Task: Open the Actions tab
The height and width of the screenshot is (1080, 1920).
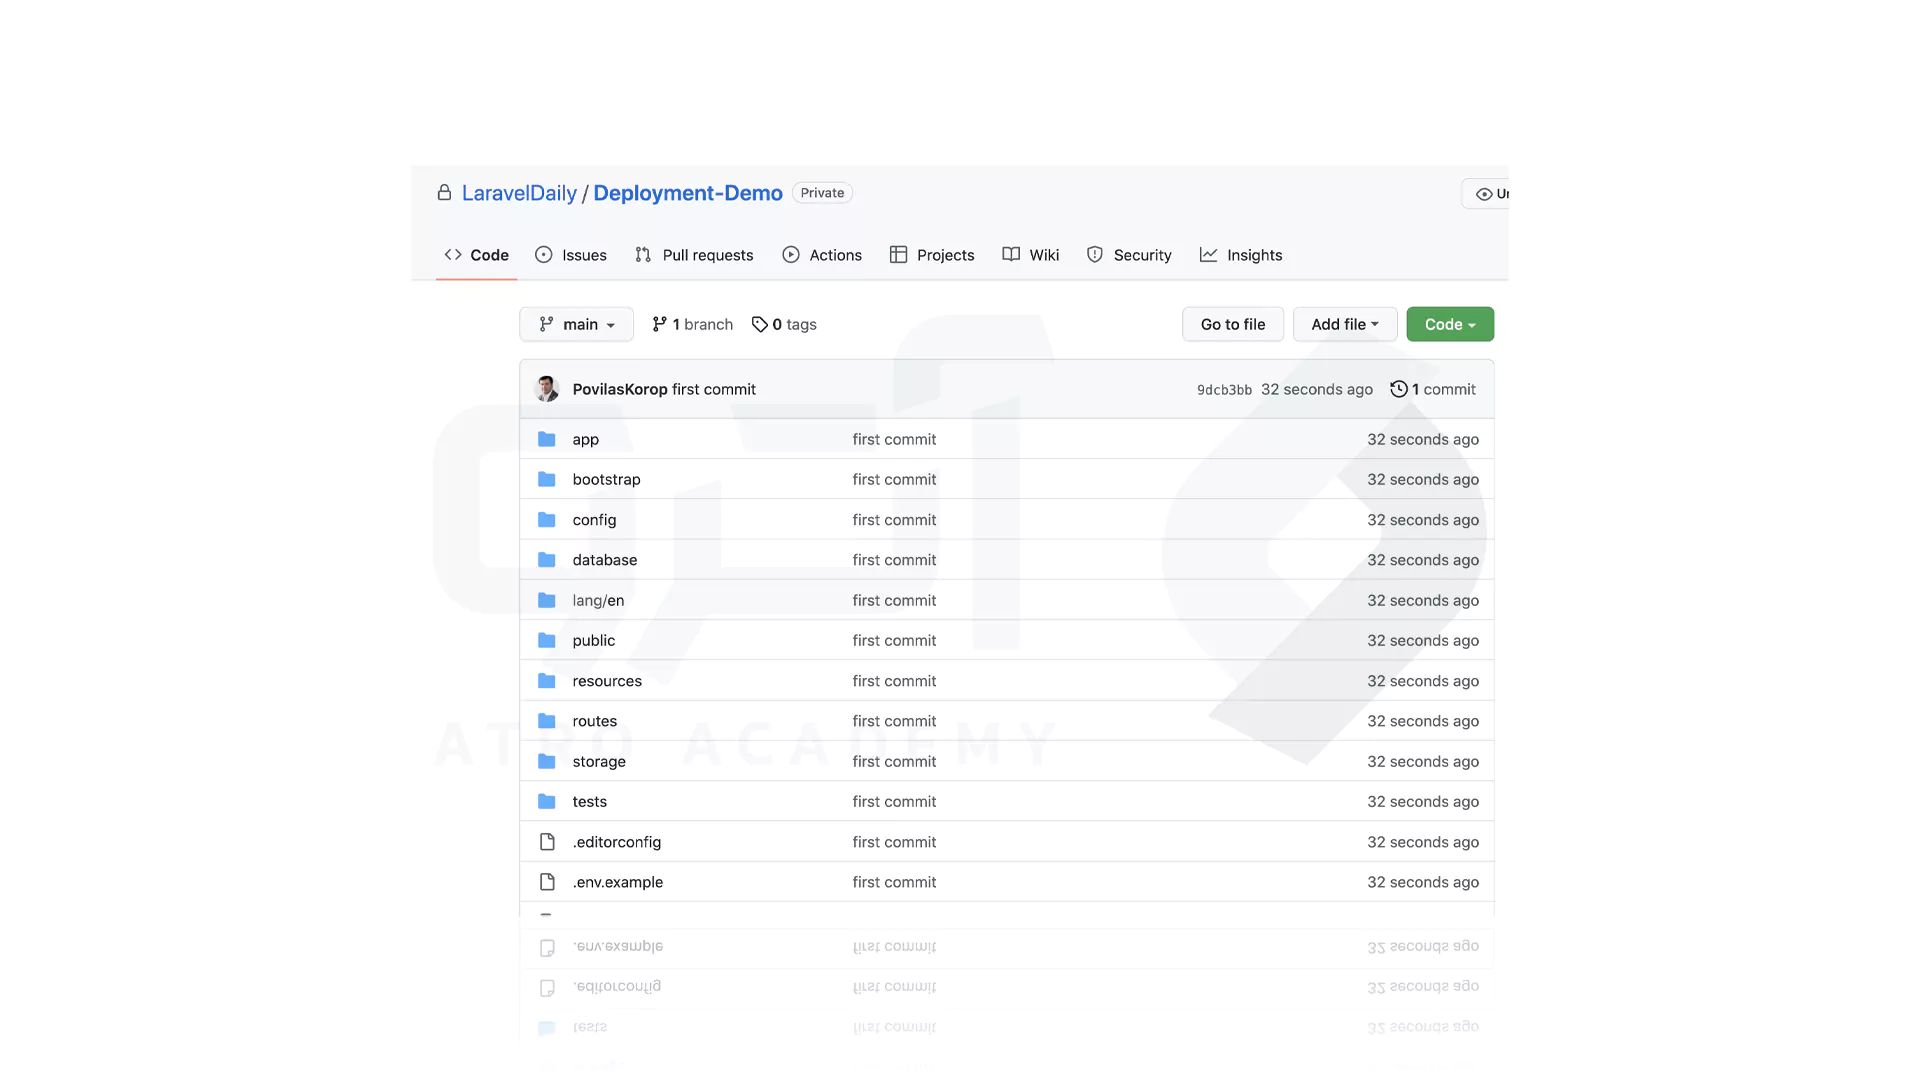Action: click(x=822, y=255)
